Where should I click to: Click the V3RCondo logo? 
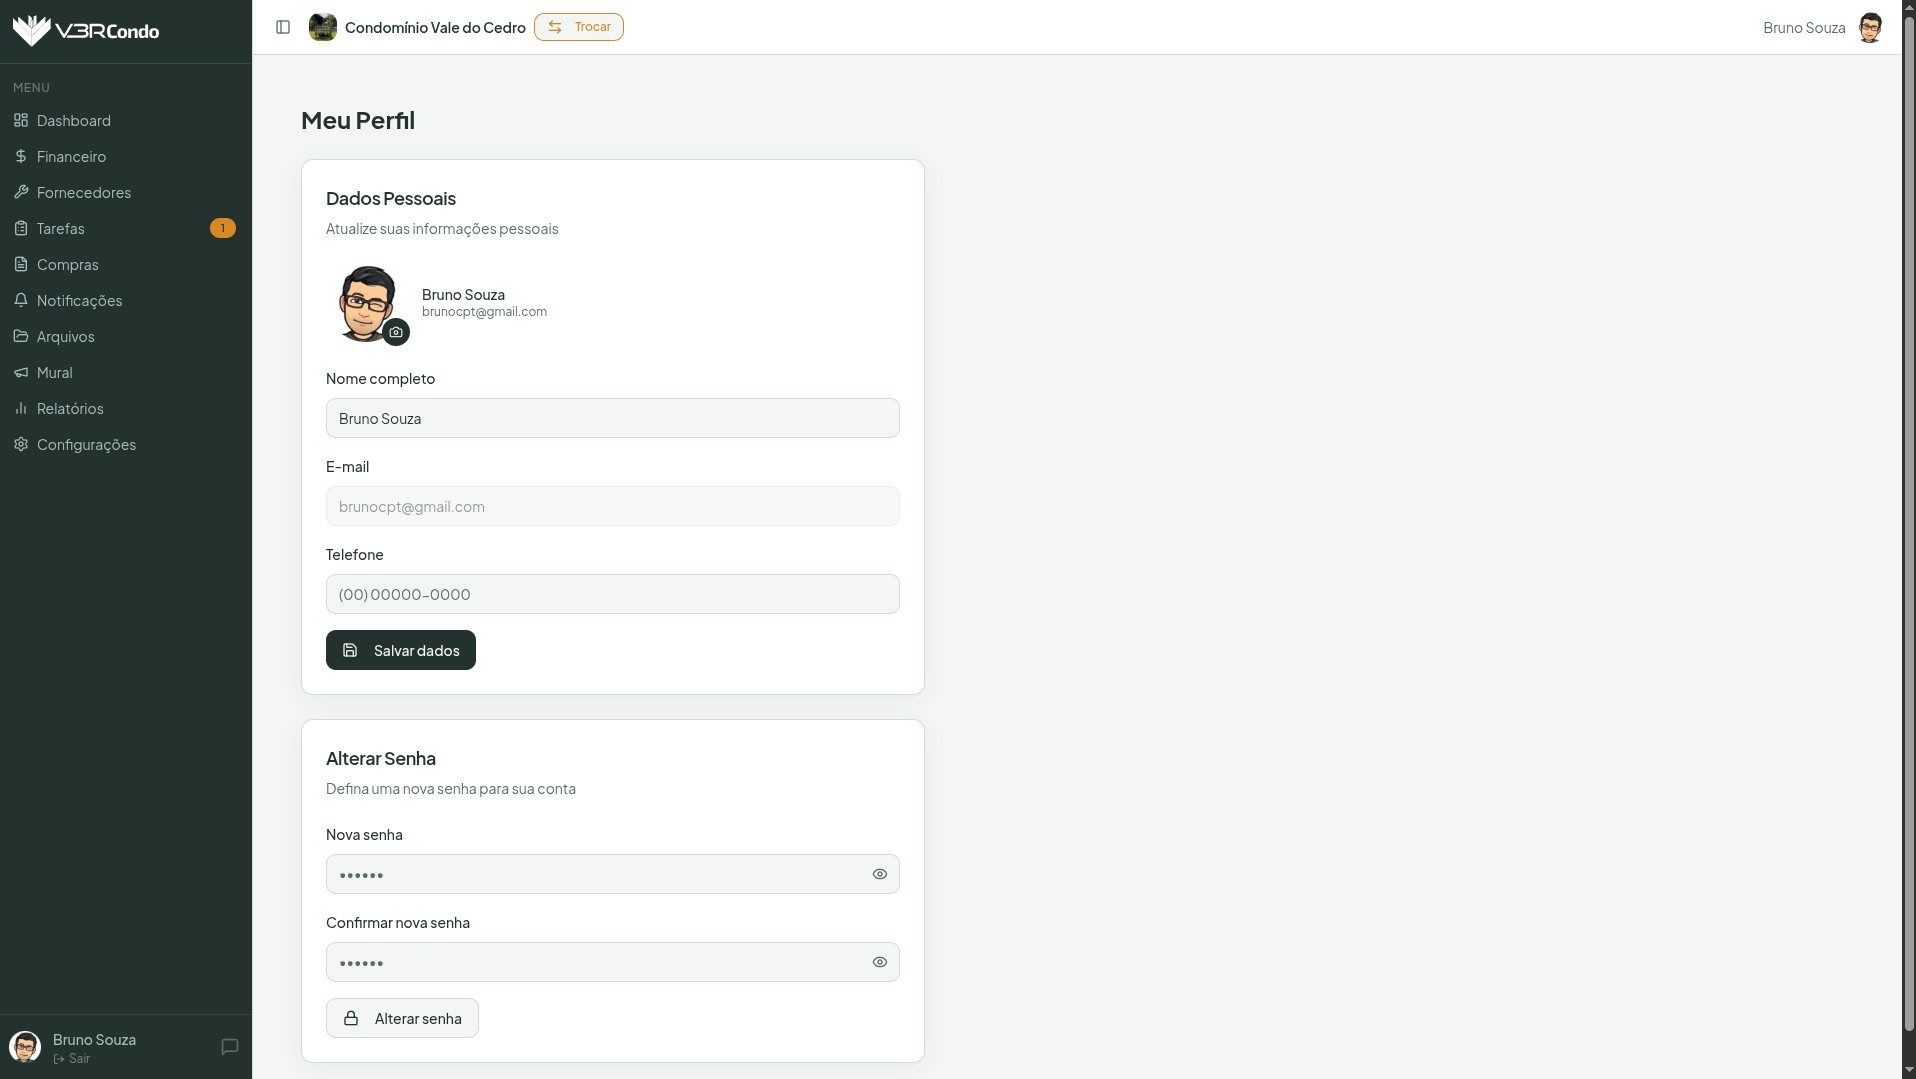[86, 31]
